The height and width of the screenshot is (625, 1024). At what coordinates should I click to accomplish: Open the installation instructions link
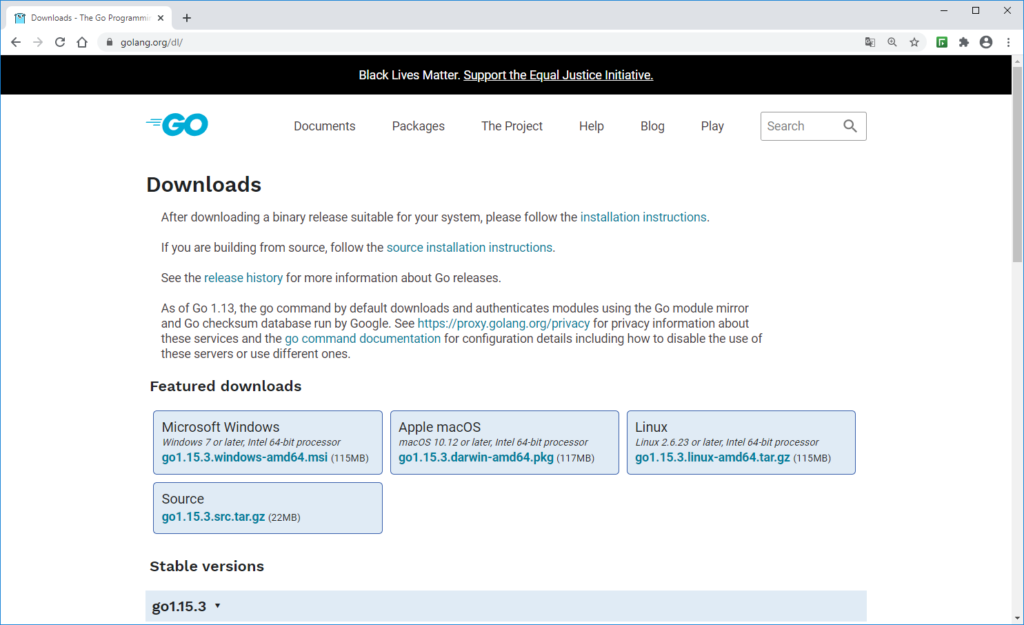(x=643, y=217)
